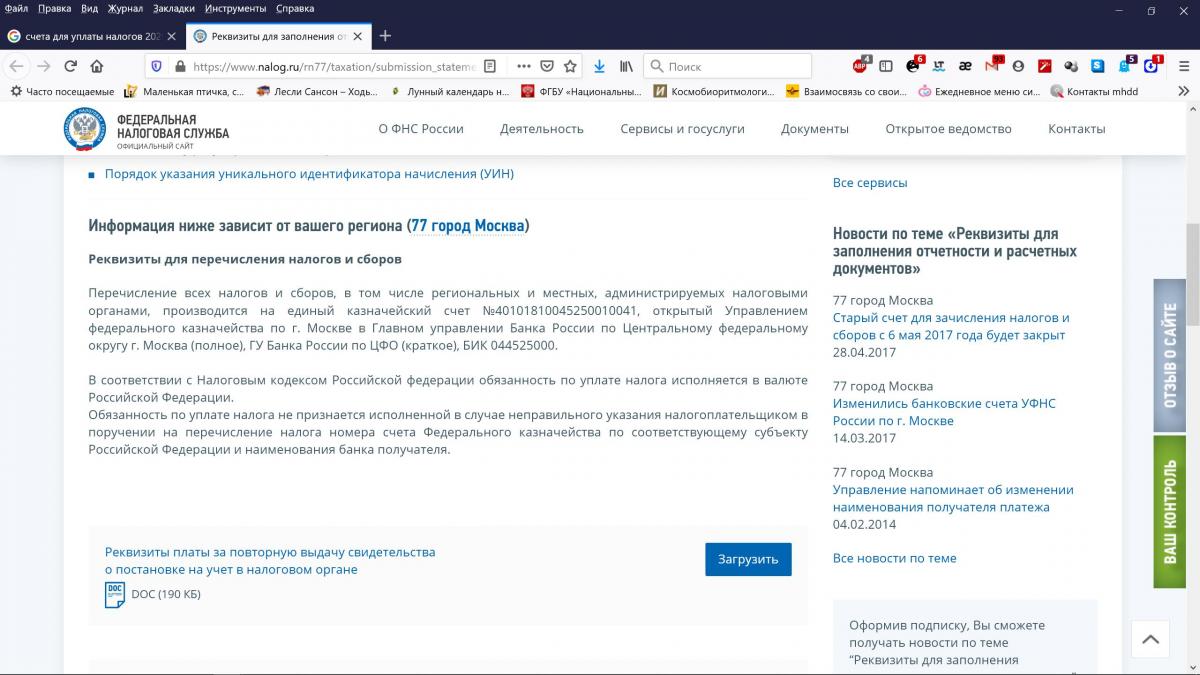Expand the hidden bookmarks overflow chevron
Screen dimensions: 1200x675
click(x=1184, y=91)
